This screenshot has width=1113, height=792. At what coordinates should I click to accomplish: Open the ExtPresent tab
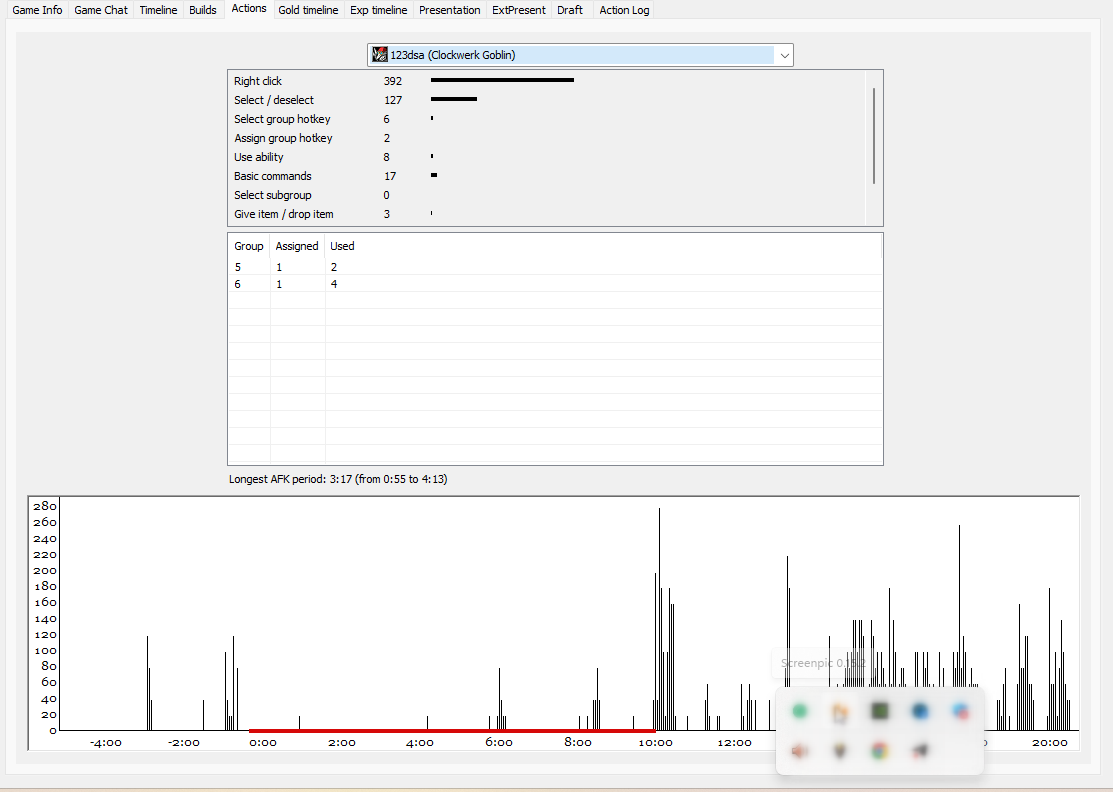519,10
